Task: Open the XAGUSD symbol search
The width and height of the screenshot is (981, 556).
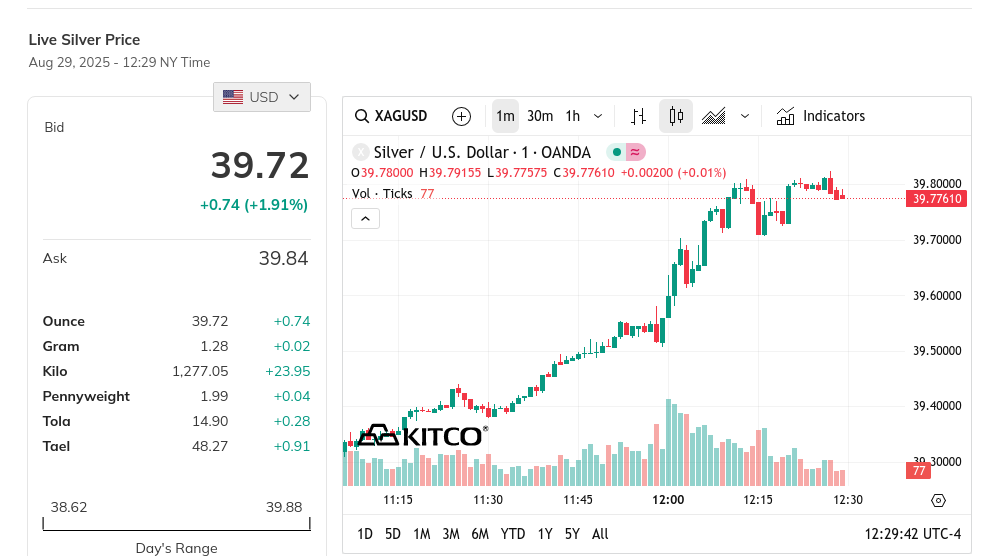Action: pyautogui.click(x=391, y=116)
